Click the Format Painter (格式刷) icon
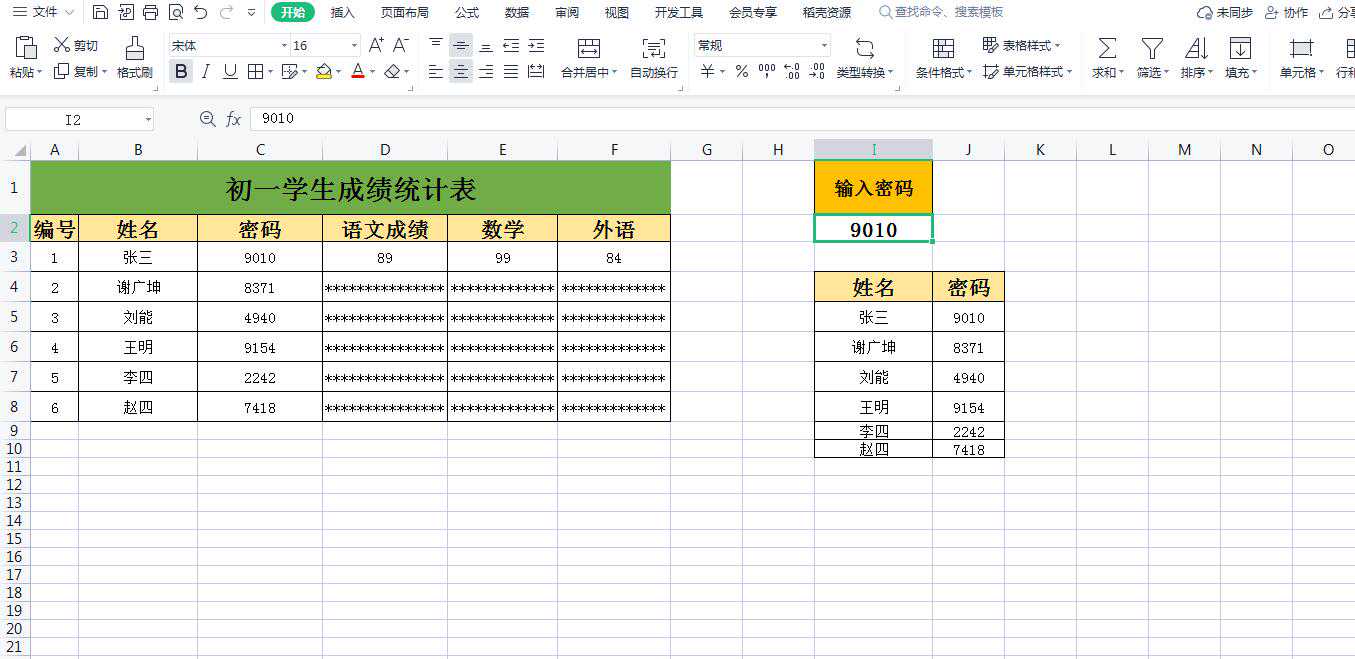The image size is (1355, 659). [134, 48]
